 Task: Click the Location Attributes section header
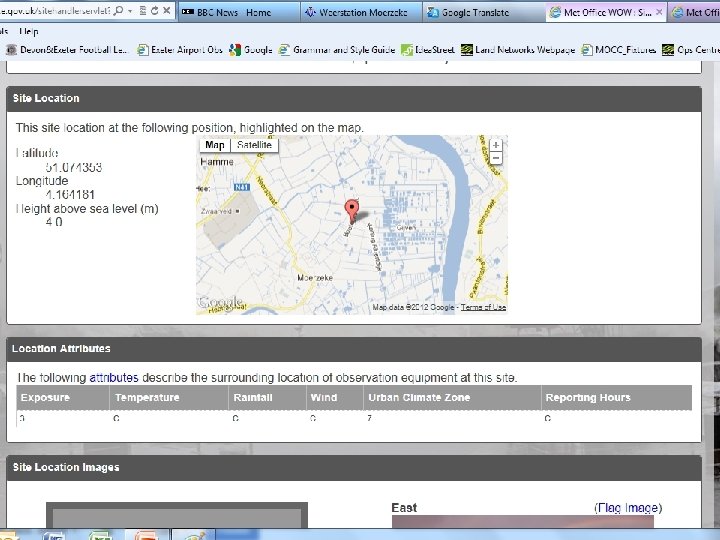[354, 349]
